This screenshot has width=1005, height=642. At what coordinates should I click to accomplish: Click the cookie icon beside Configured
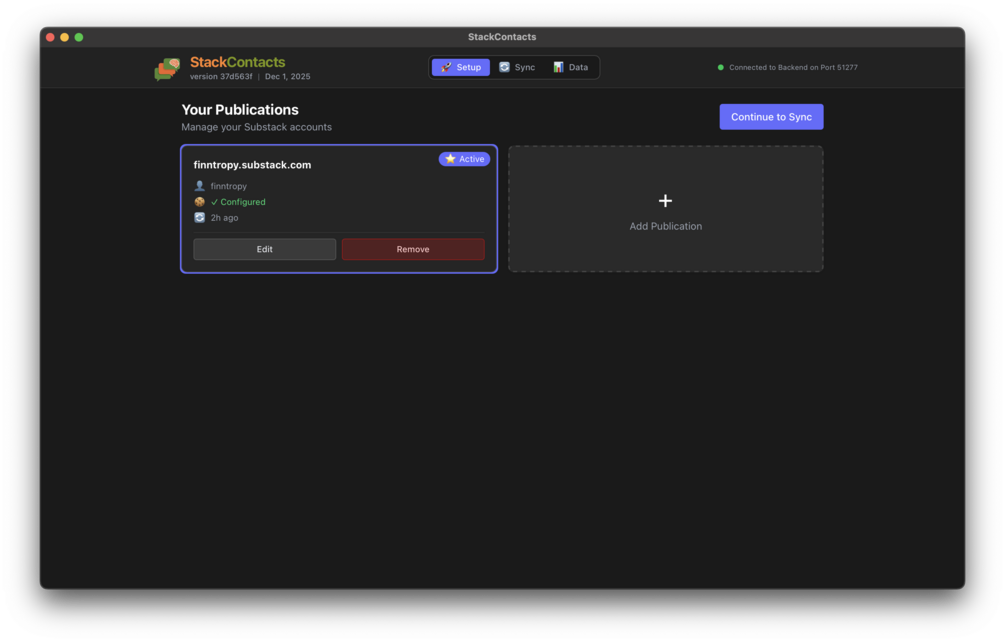coord(199,202)
